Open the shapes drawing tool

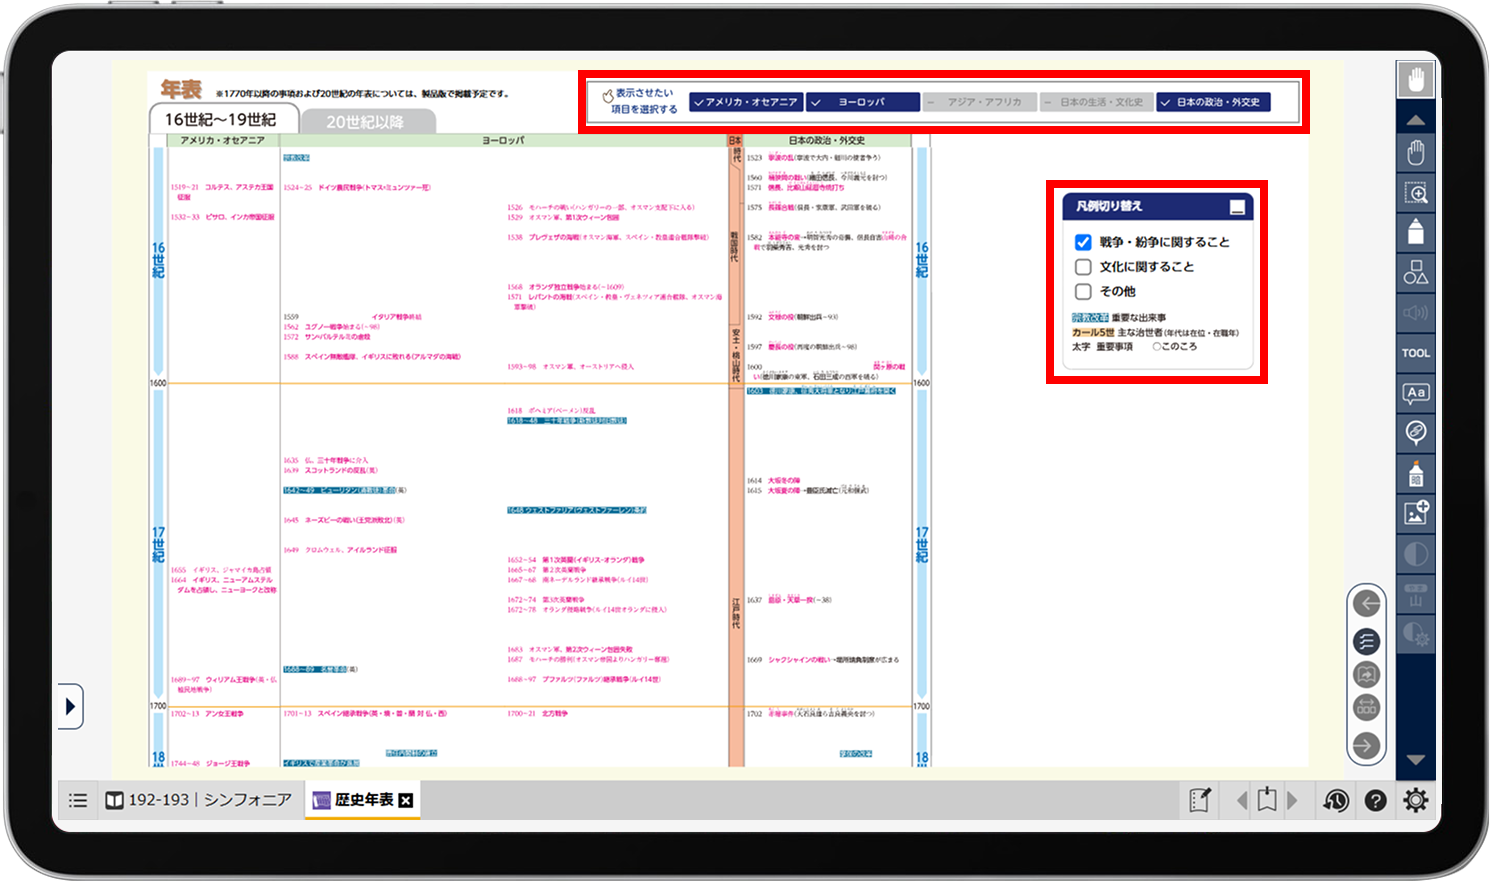click(x=1415, y=272)
